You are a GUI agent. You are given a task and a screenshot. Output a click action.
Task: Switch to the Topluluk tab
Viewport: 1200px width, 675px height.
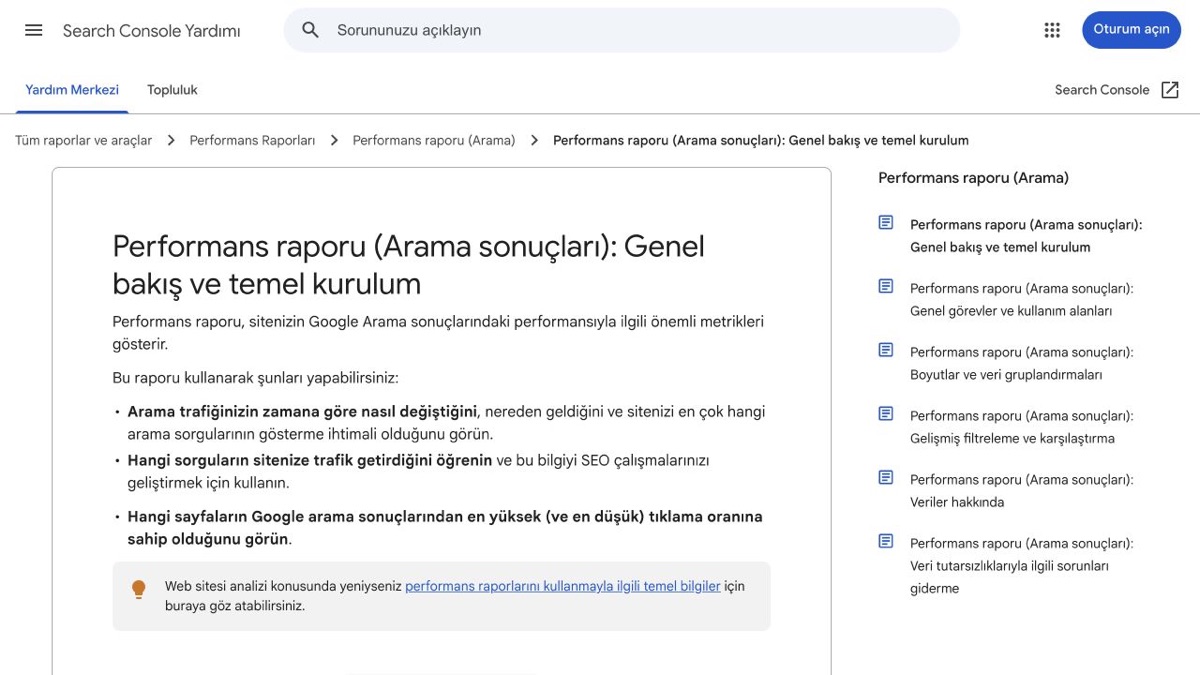(x=172, y=90)
